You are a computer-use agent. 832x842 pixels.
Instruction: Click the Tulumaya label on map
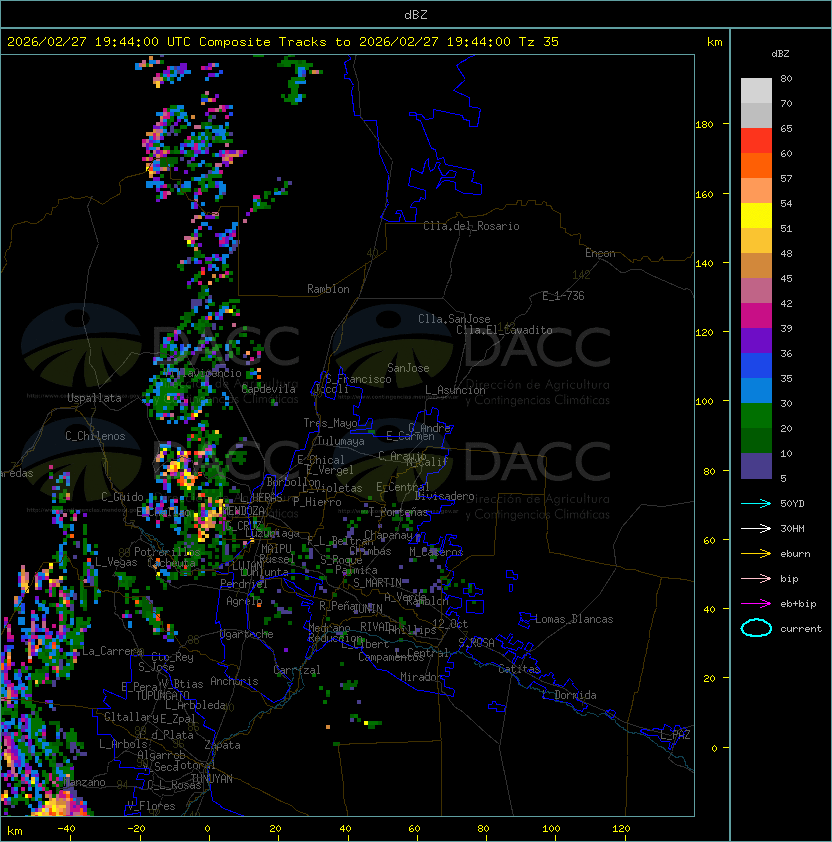tap(341, 441)
